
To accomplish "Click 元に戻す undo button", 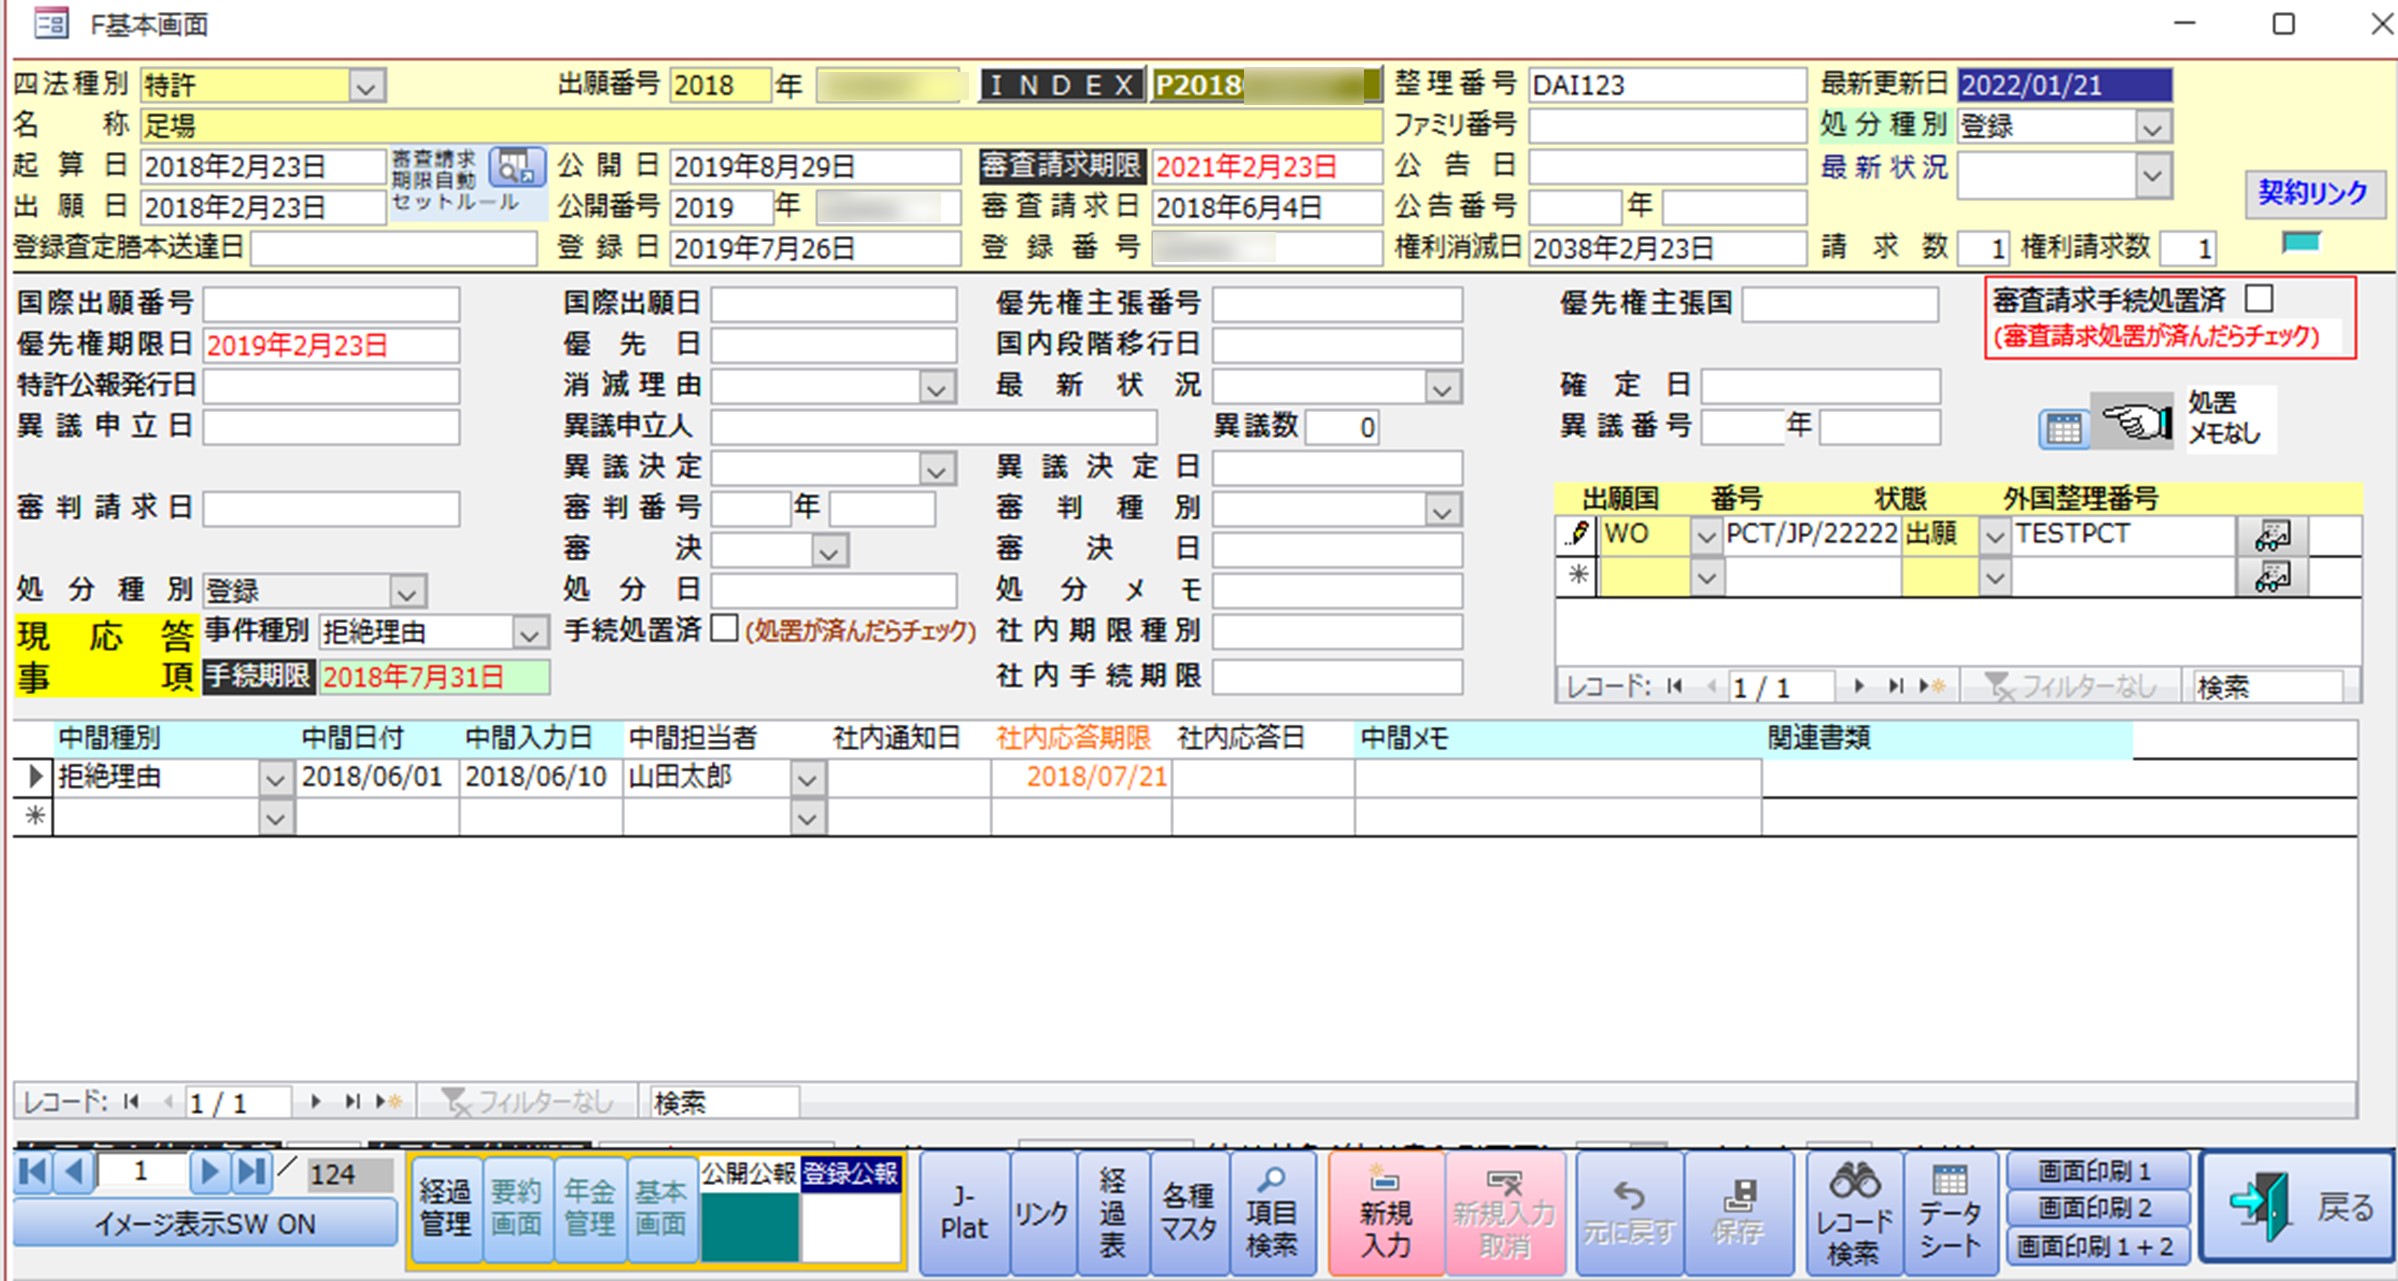I will (1629, 1214).
